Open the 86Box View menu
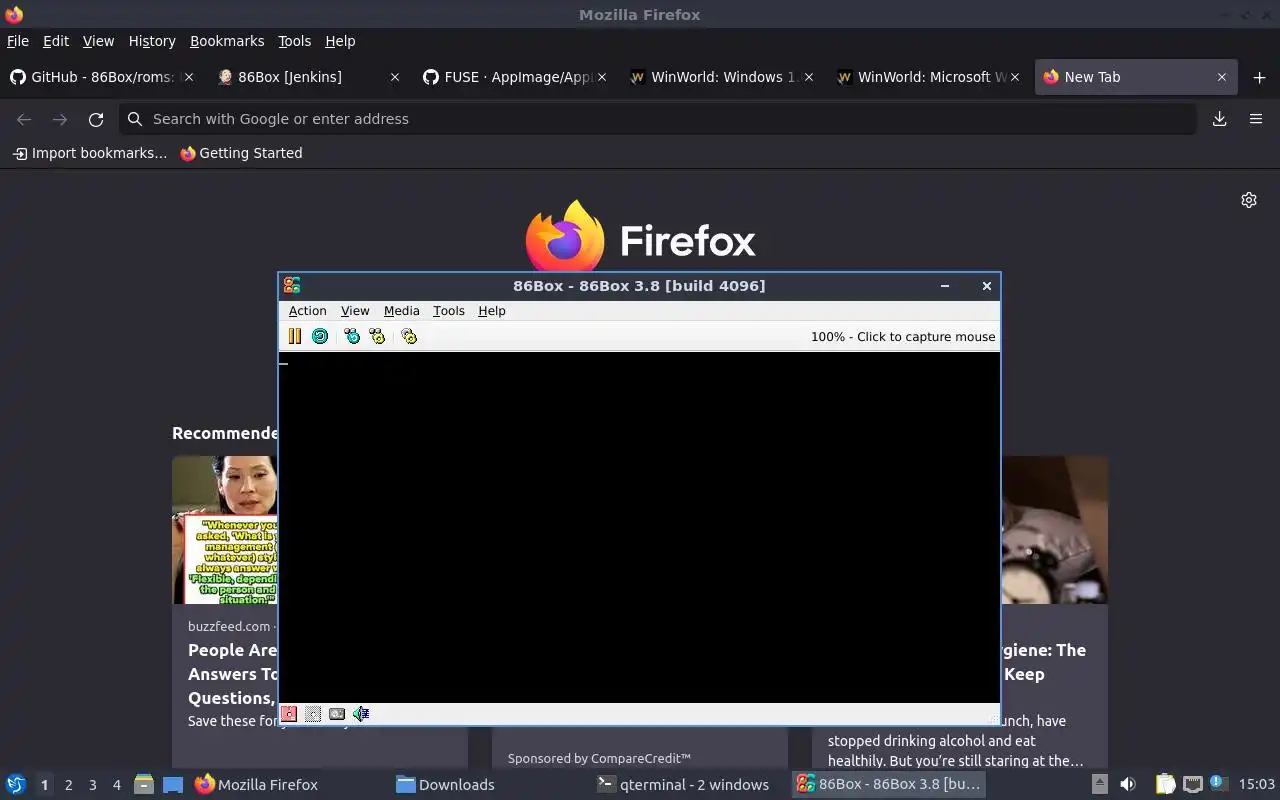 (355, 311)
